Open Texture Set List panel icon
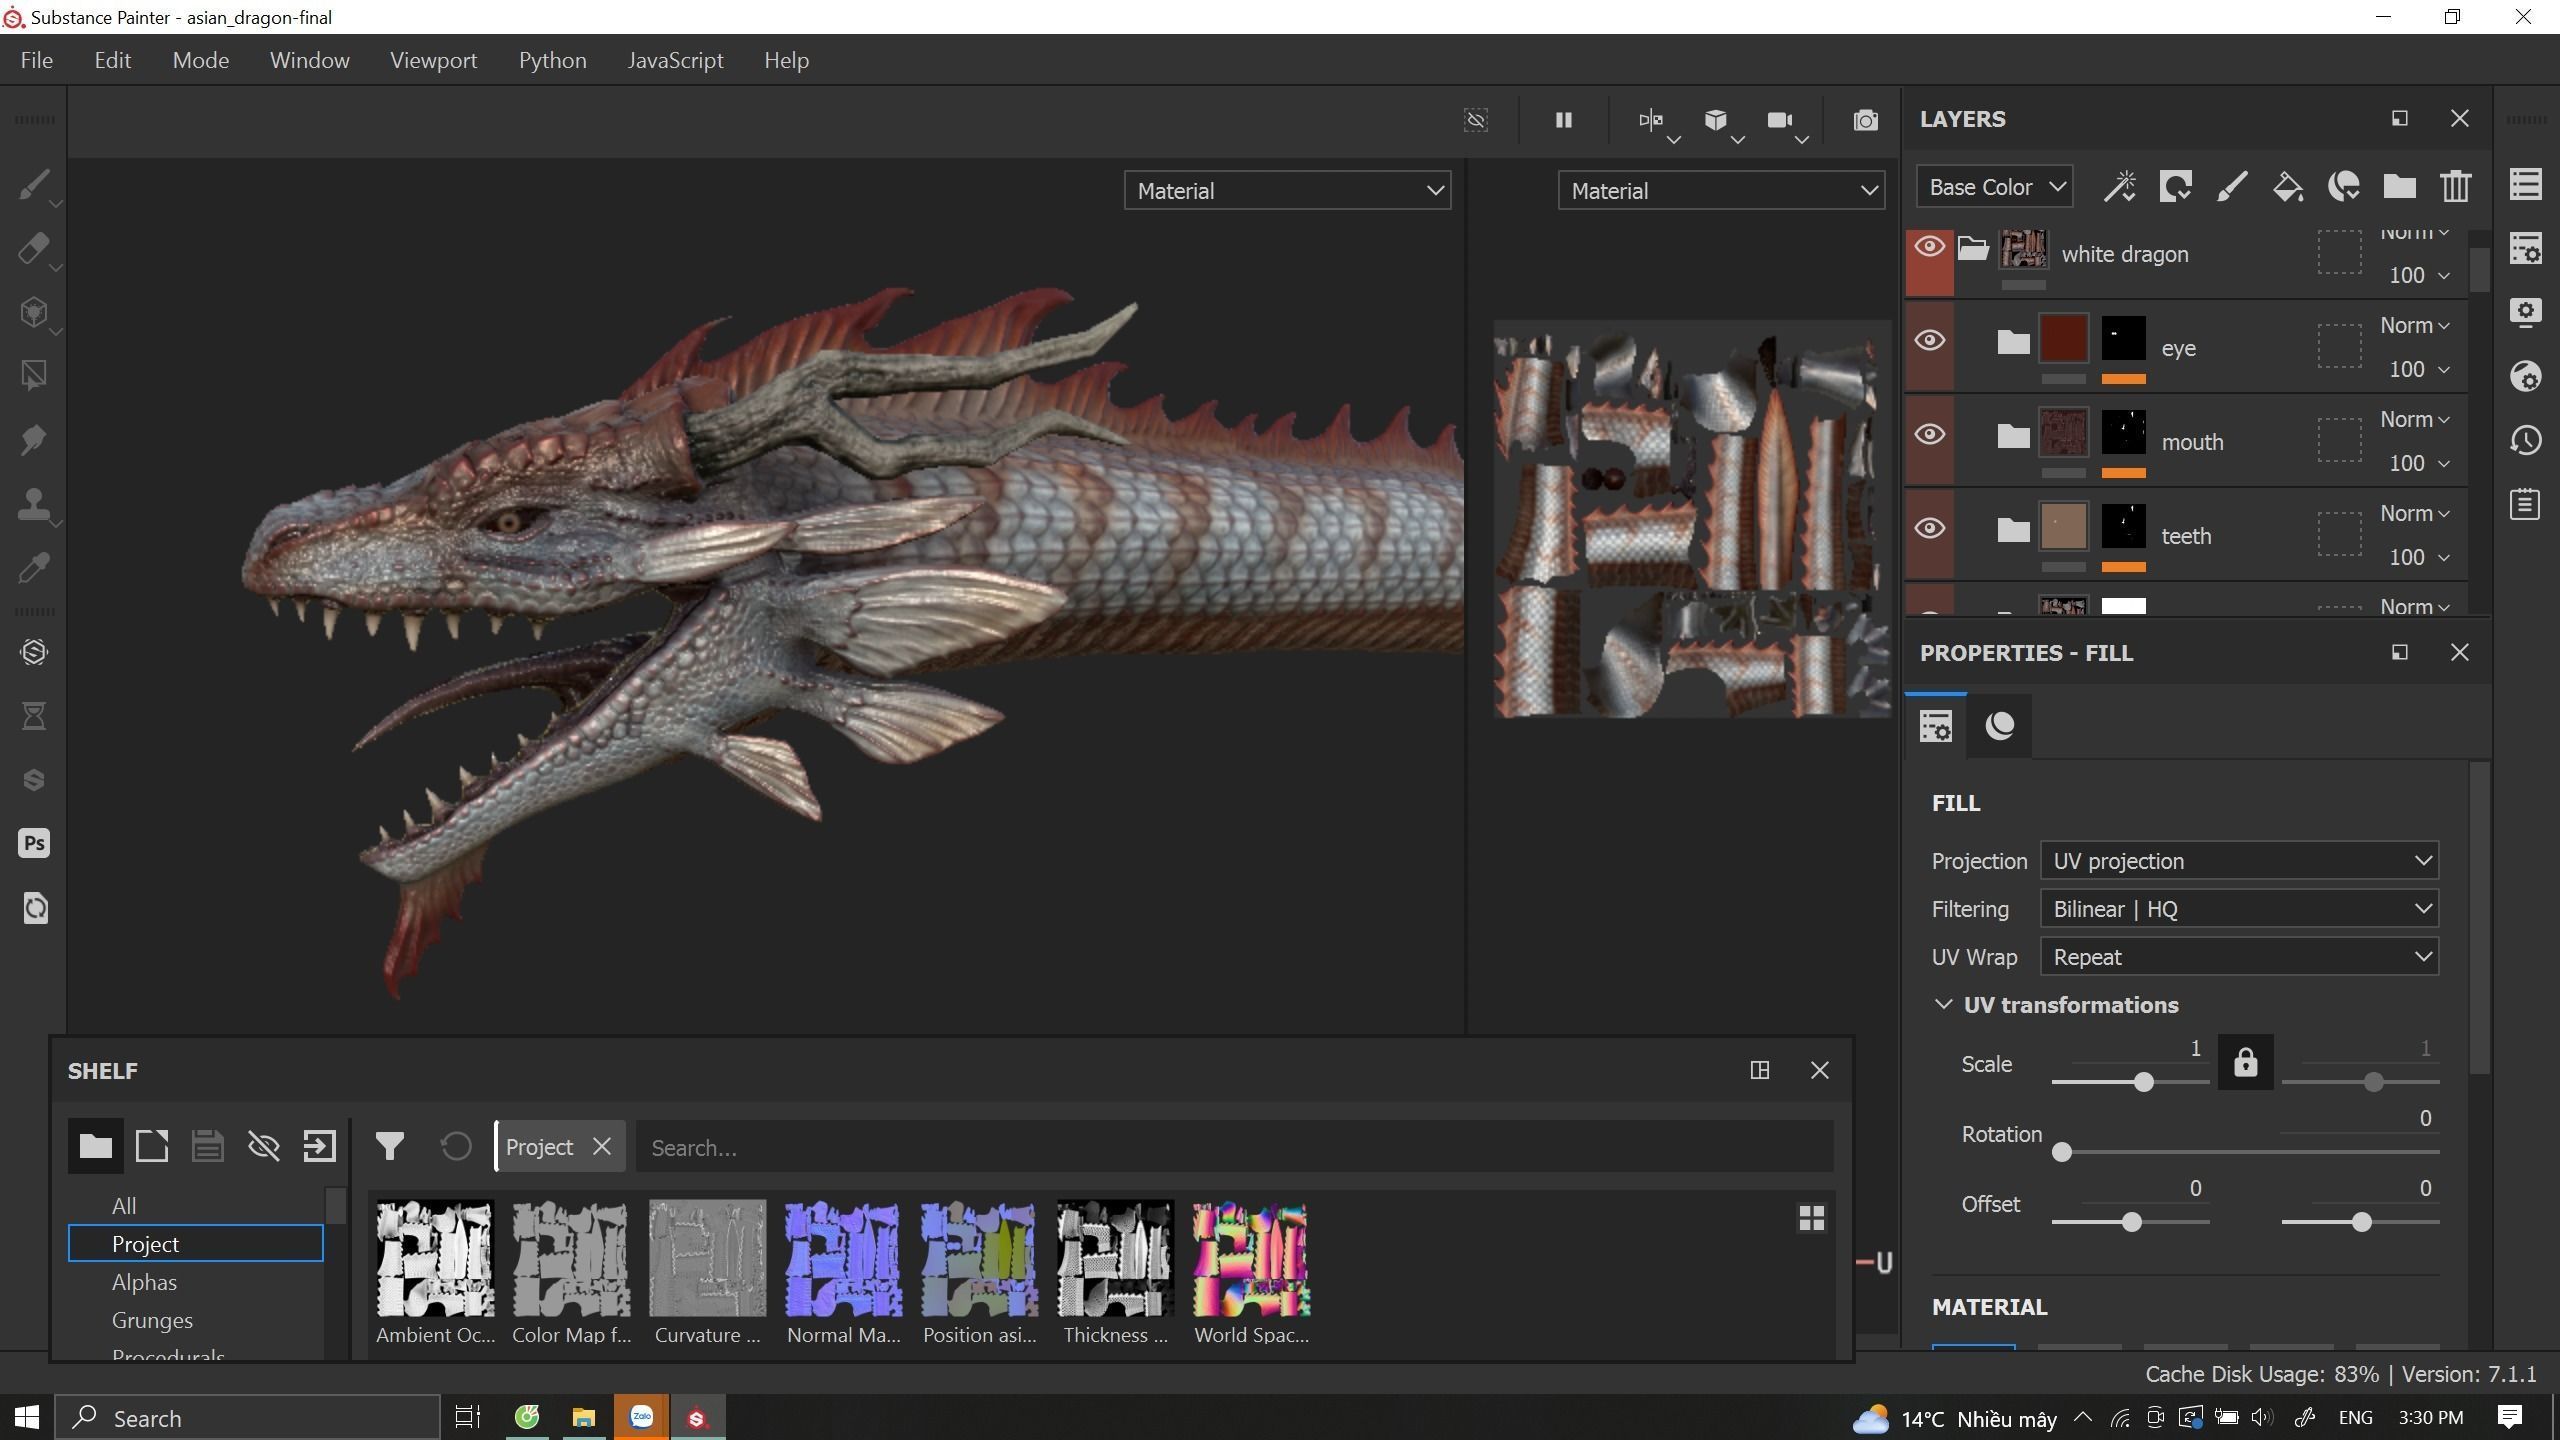The height and width of the screenshot is (1440, 2560). tap(2526, 184)
